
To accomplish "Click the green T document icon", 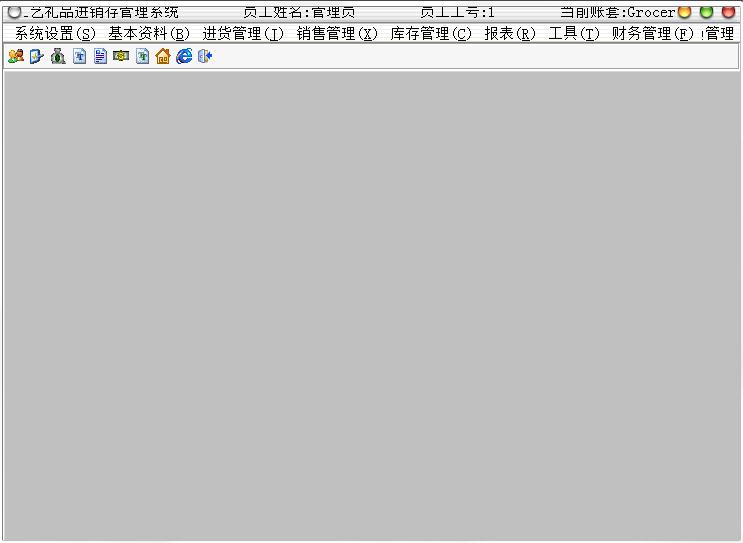I will click(142, 56).
